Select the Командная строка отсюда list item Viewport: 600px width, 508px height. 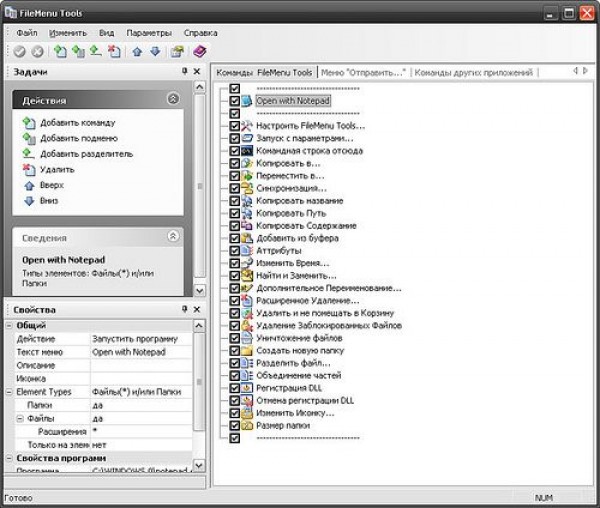309,151
